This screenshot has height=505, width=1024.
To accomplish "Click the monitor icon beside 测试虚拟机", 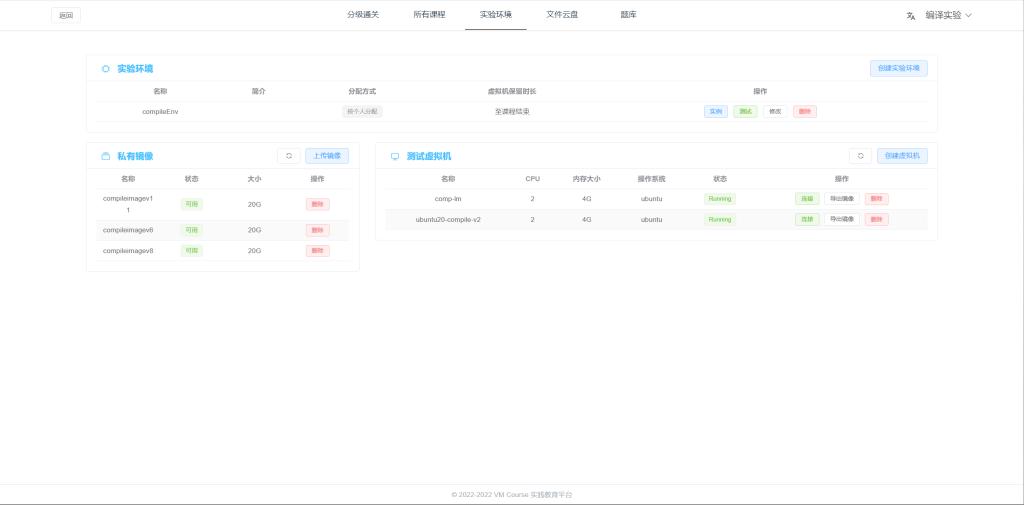I will pos(395,156).
